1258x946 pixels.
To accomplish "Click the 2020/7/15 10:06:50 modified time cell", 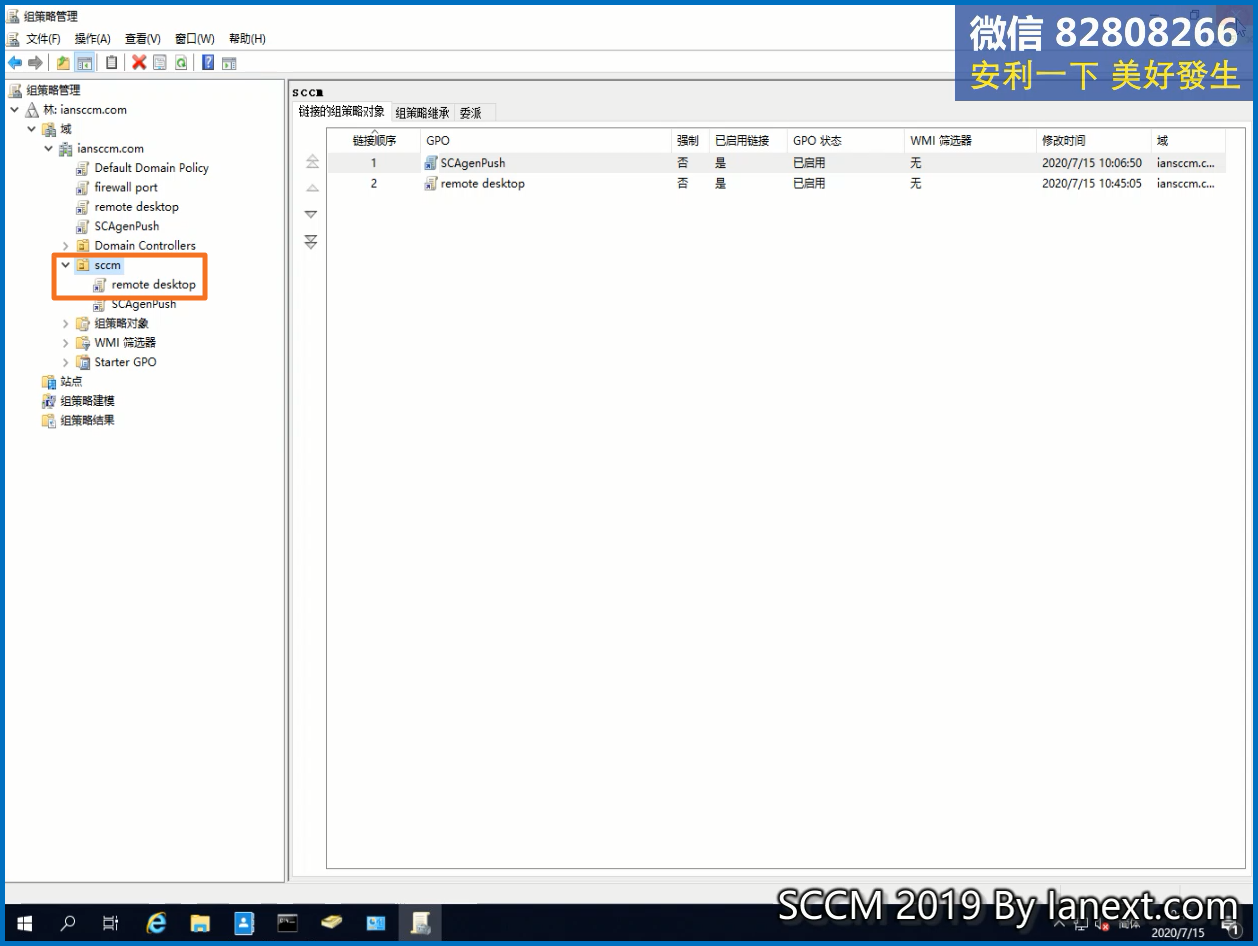I will [x=1092, y=163].
